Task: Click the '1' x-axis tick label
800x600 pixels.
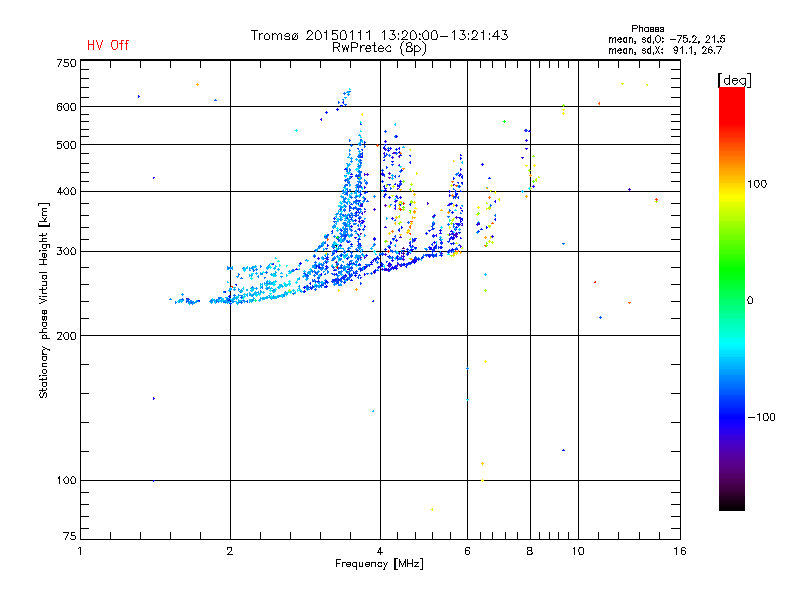Action: click(80, 551)
